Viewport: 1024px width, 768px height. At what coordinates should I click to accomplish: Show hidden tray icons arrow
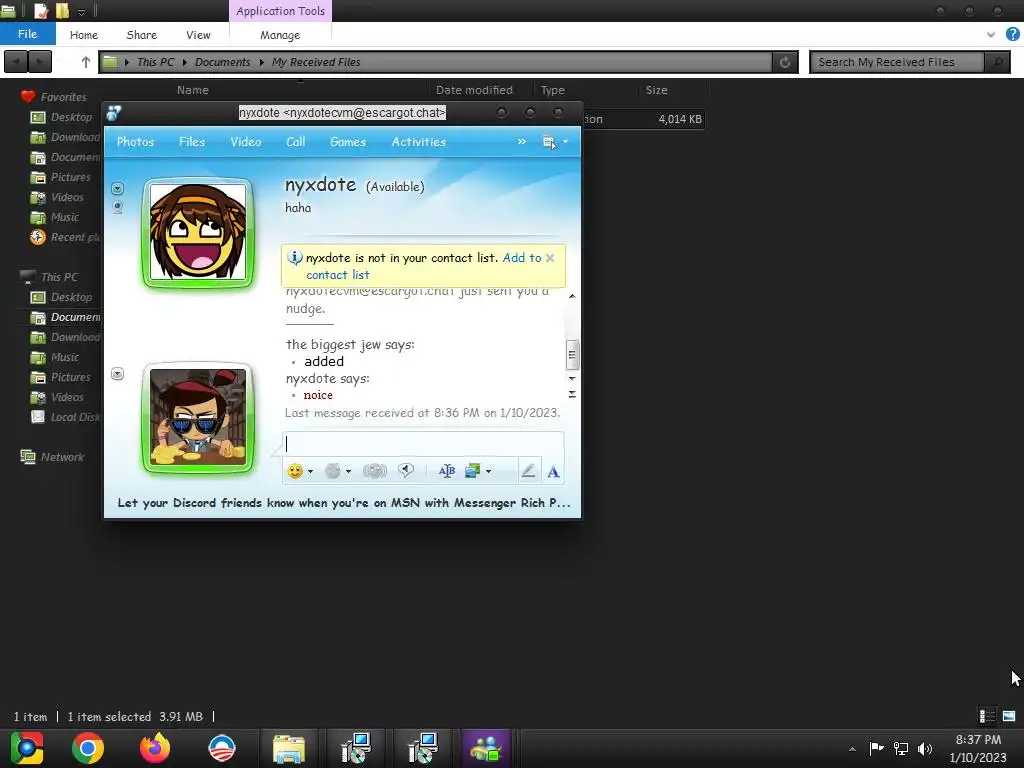[852, 749]
